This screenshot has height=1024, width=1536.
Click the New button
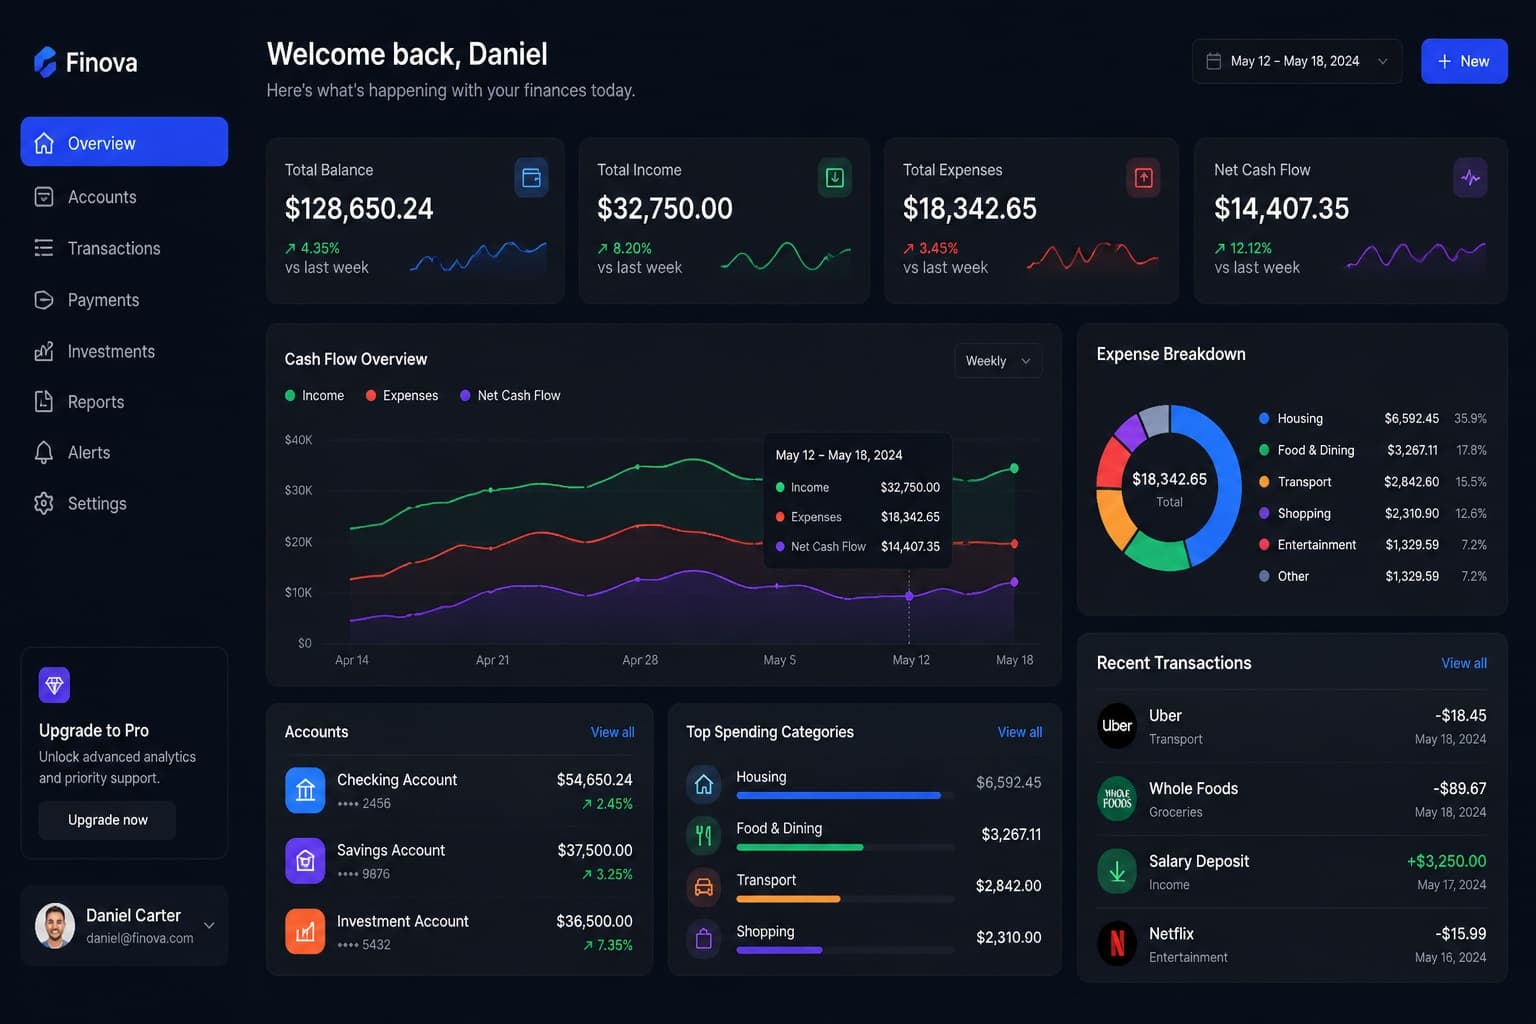point(1464,61)
